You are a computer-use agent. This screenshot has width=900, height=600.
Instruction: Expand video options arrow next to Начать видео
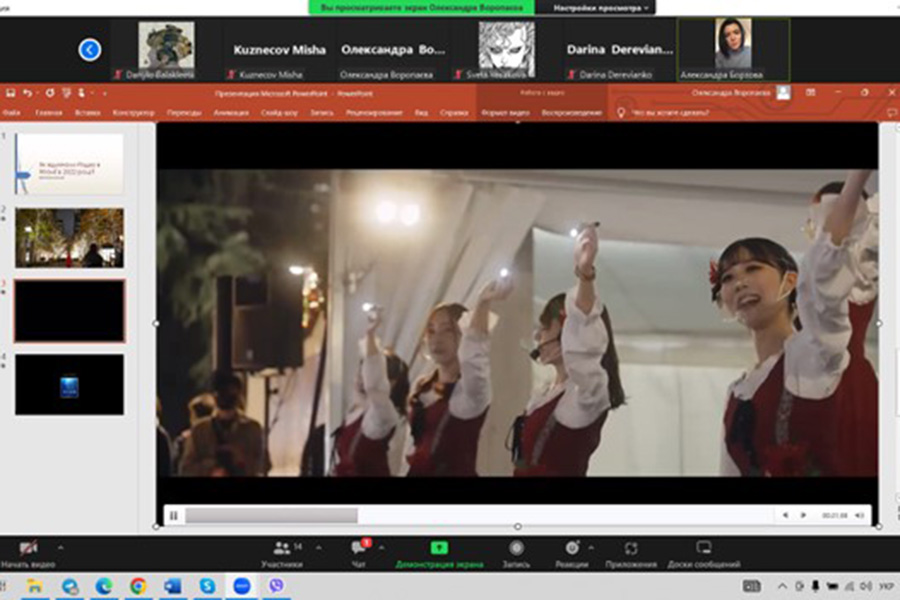click(61, 547)
